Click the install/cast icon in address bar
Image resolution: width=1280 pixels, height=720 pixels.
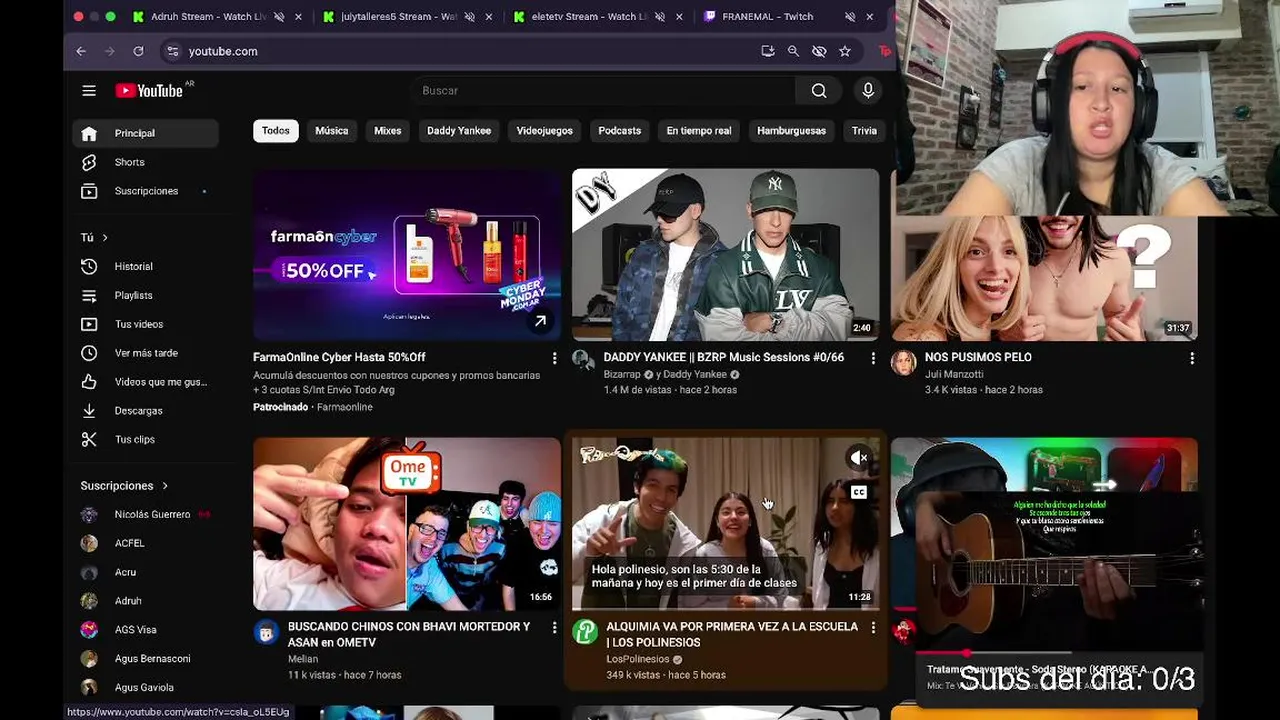click(768, 51)
